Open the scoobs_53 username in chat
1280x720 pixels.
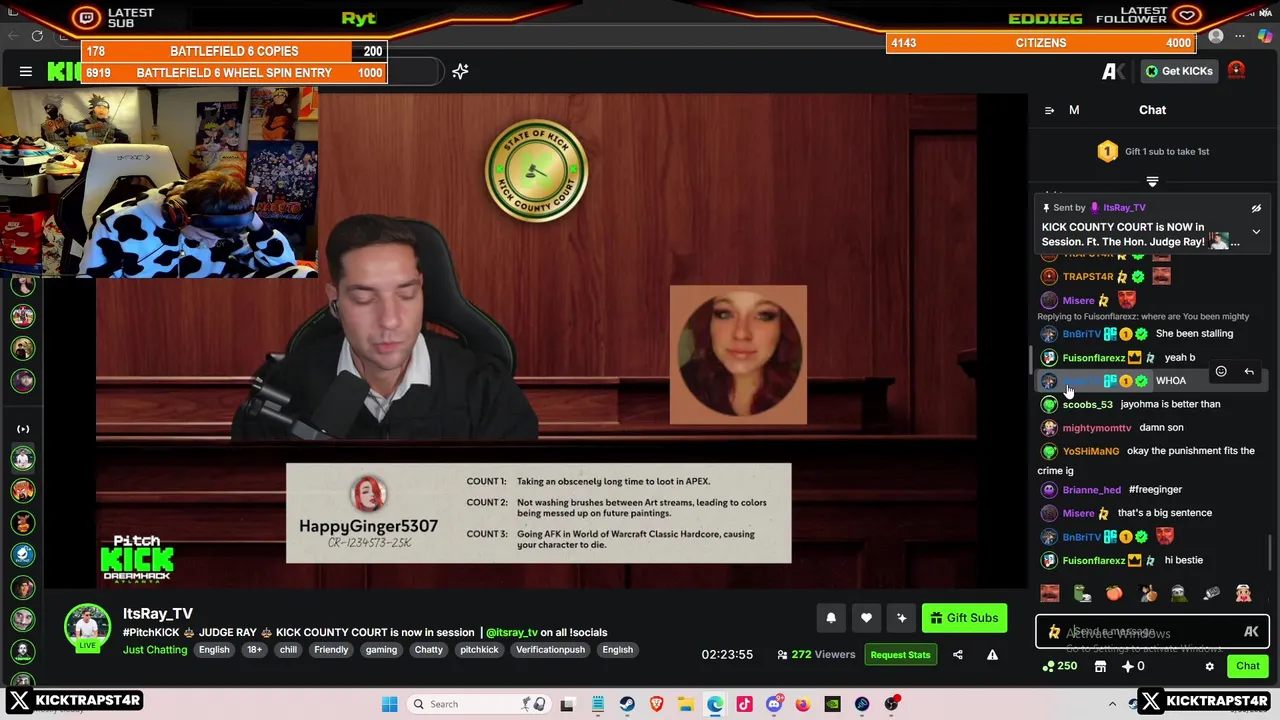(x=1087, y=405)
